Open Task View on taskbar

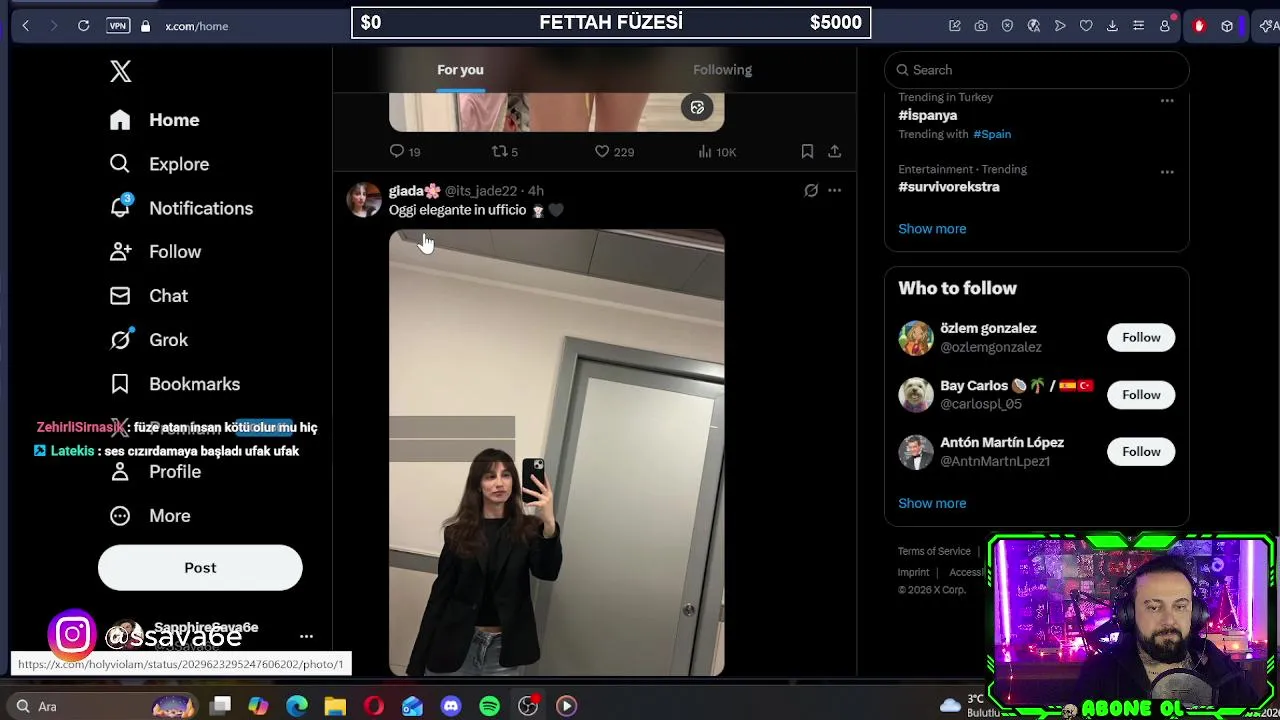point(221,706)
